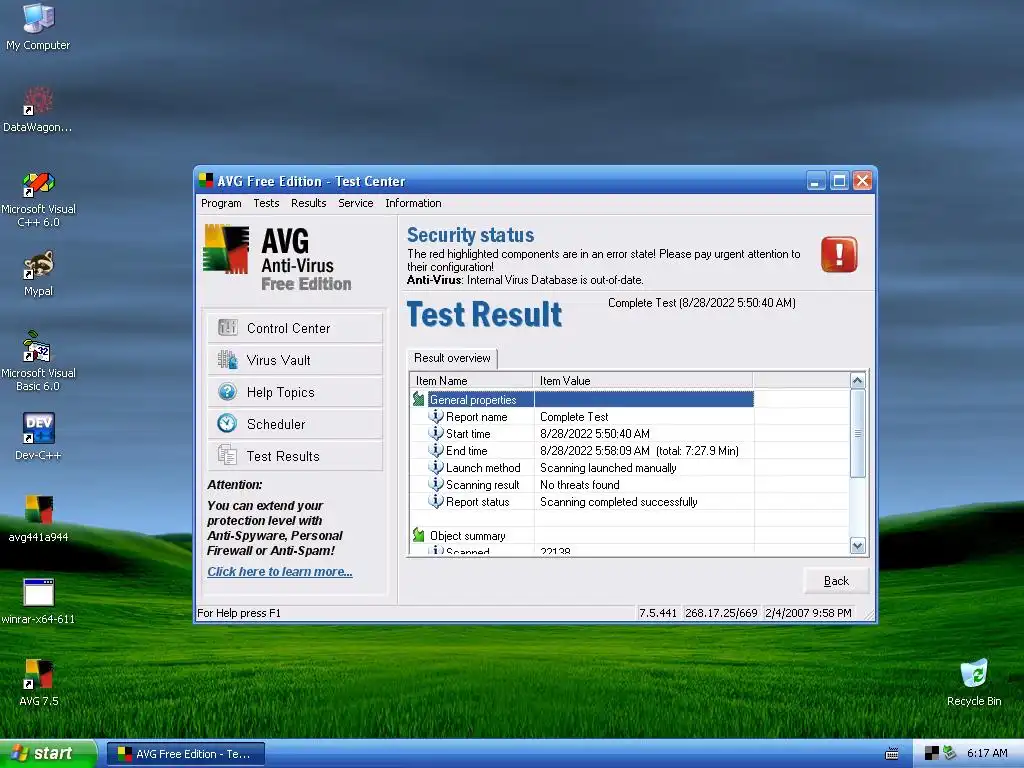Open Microsoft Visual Basic 6.0 shortcut

point(38,362)
